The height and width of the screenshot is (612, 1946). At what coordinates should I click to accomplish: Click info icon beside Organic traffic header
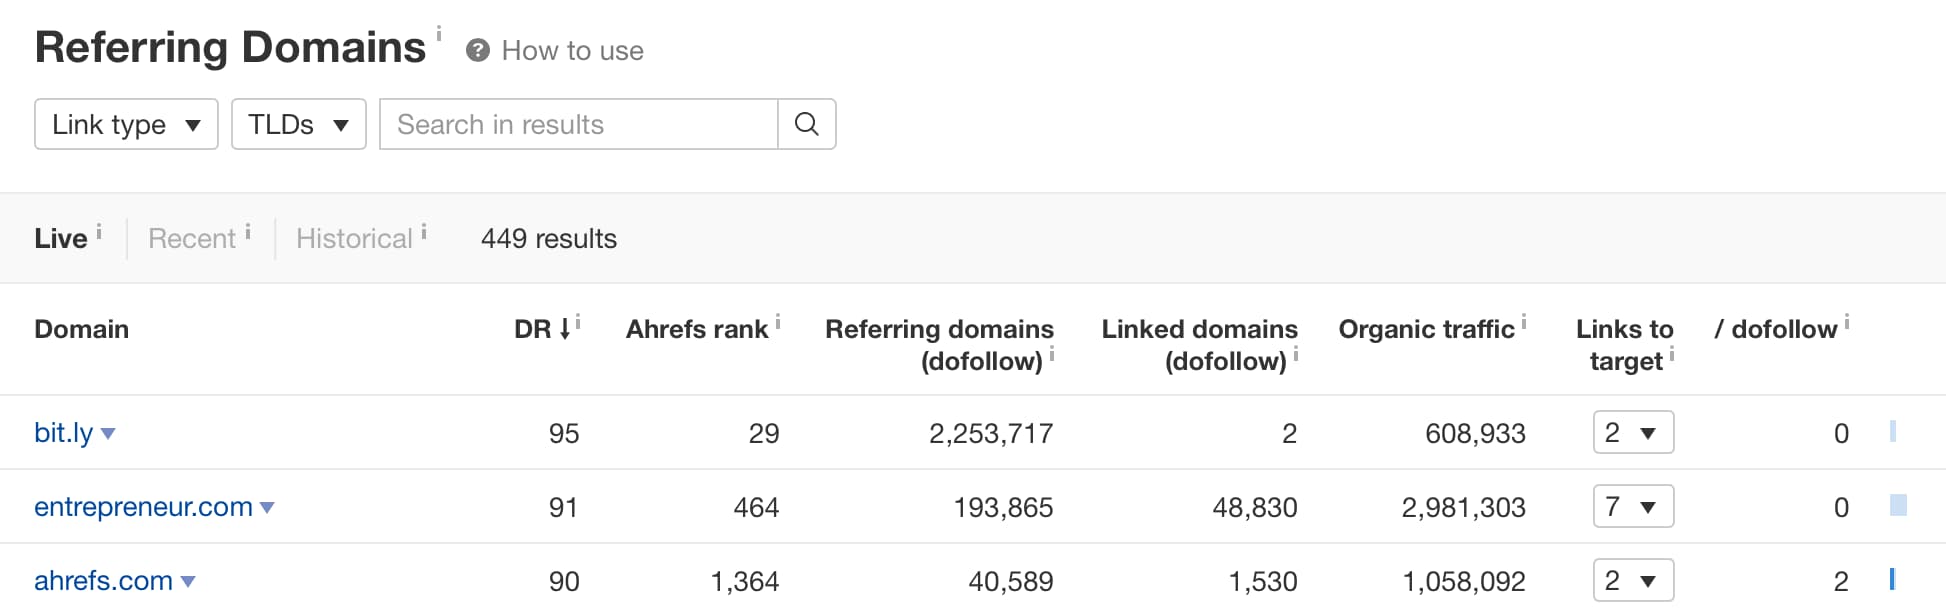click(x=1524, y=321)
